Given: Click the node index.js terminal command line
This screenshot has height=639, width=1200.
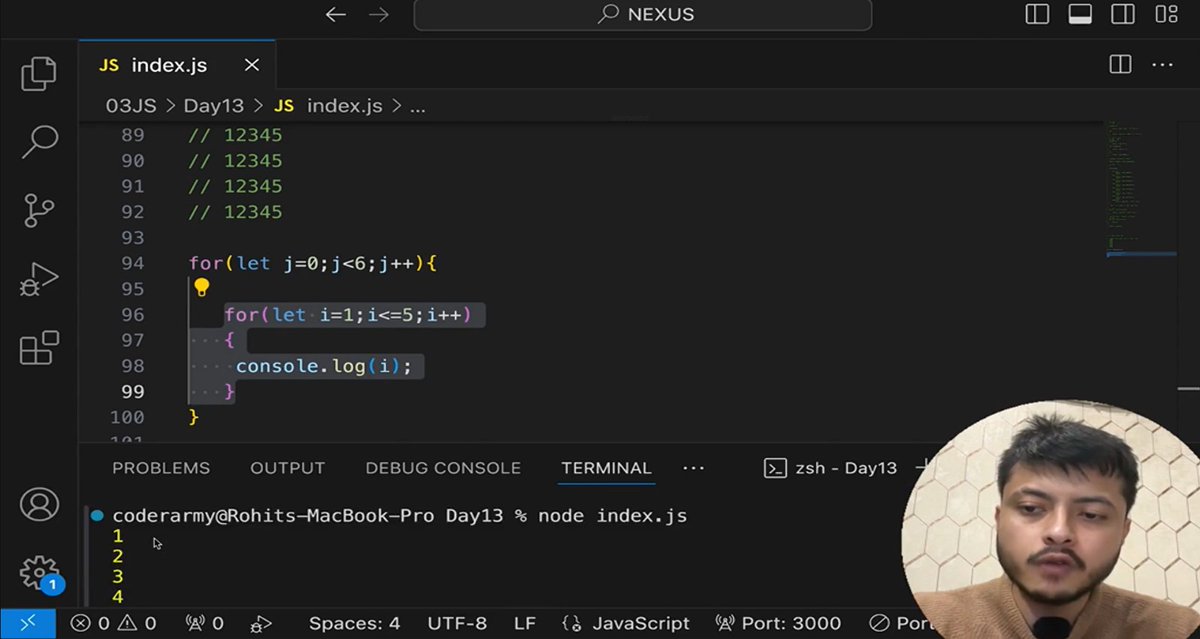Looking at the screenshot, I should point(612,516).
